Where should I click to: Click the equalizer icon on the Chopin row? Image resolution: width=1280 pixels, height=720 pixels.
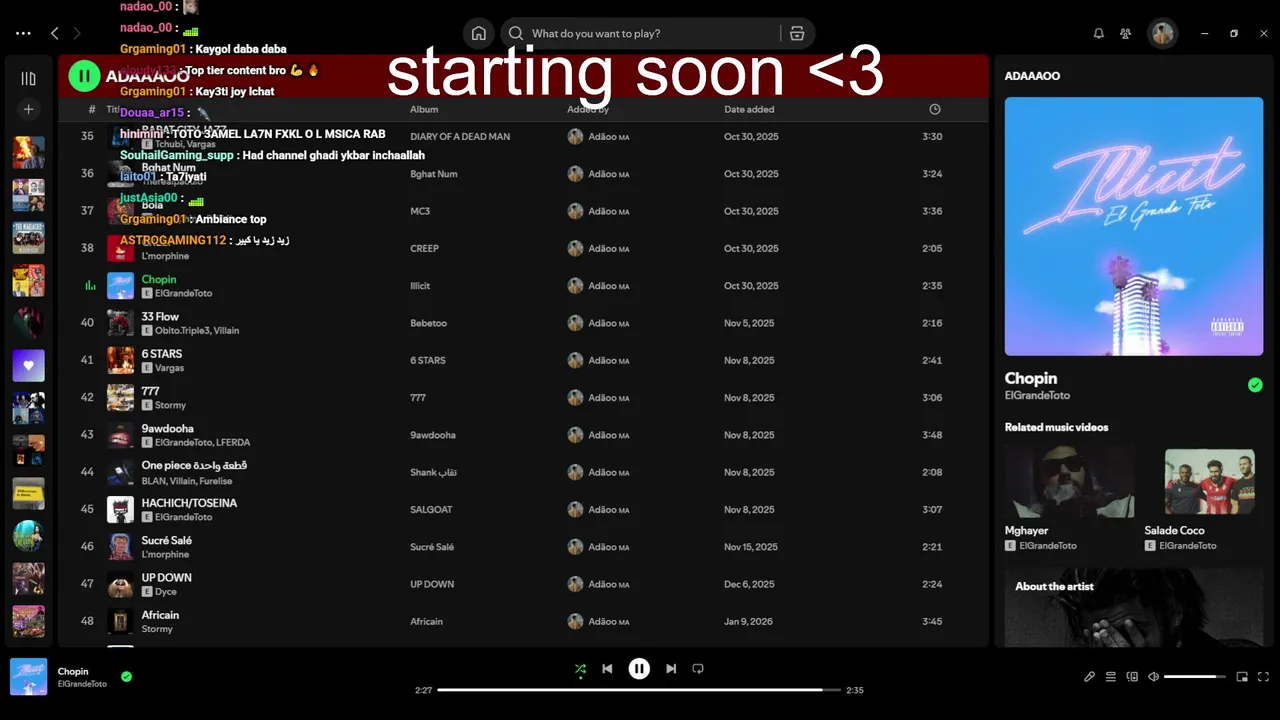tap(90, 286)
